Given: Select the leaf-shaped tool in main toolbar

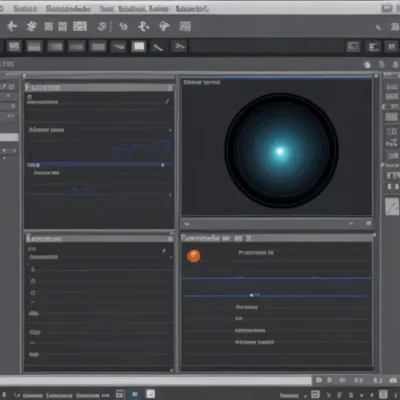Looking at the screenshot, I should coord(164,26).
